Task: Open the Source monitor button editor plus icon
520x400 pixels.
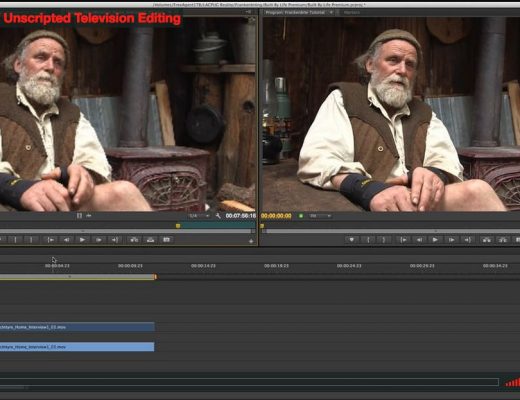Action: [251, 241]
